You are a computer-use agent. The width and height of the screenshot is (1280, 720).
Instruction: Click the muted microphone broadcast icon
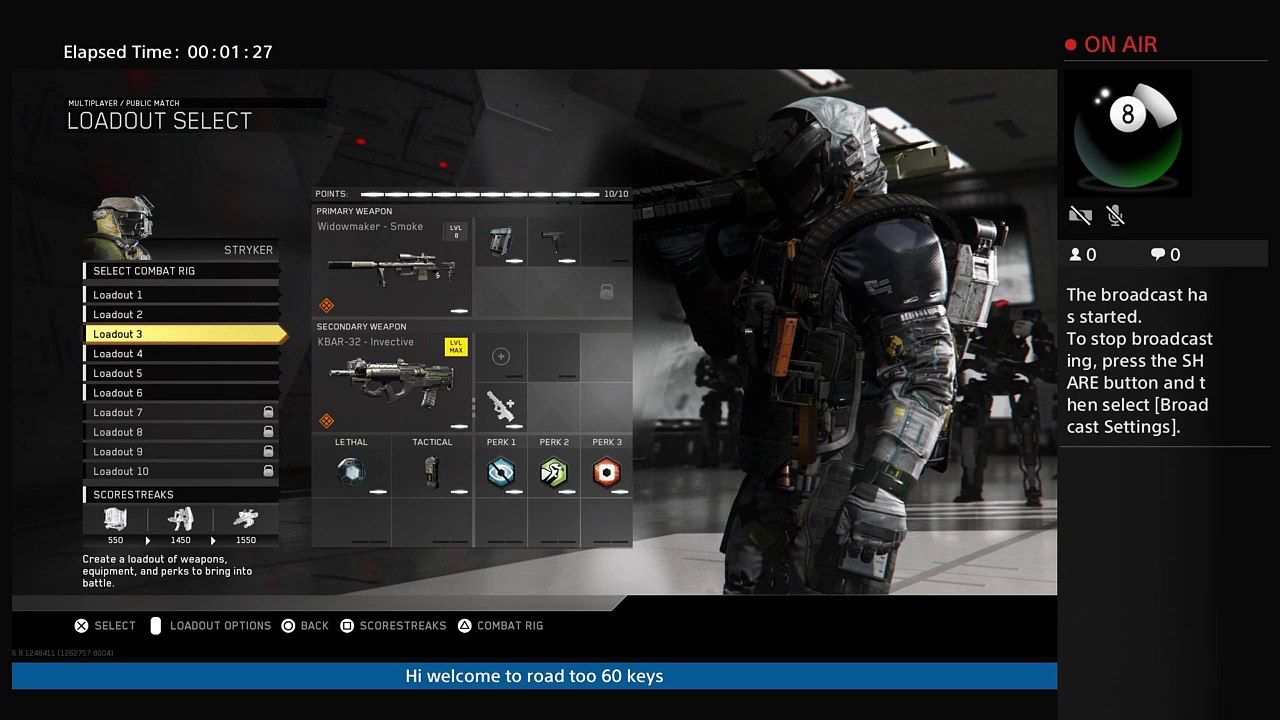coord(1116,215)
